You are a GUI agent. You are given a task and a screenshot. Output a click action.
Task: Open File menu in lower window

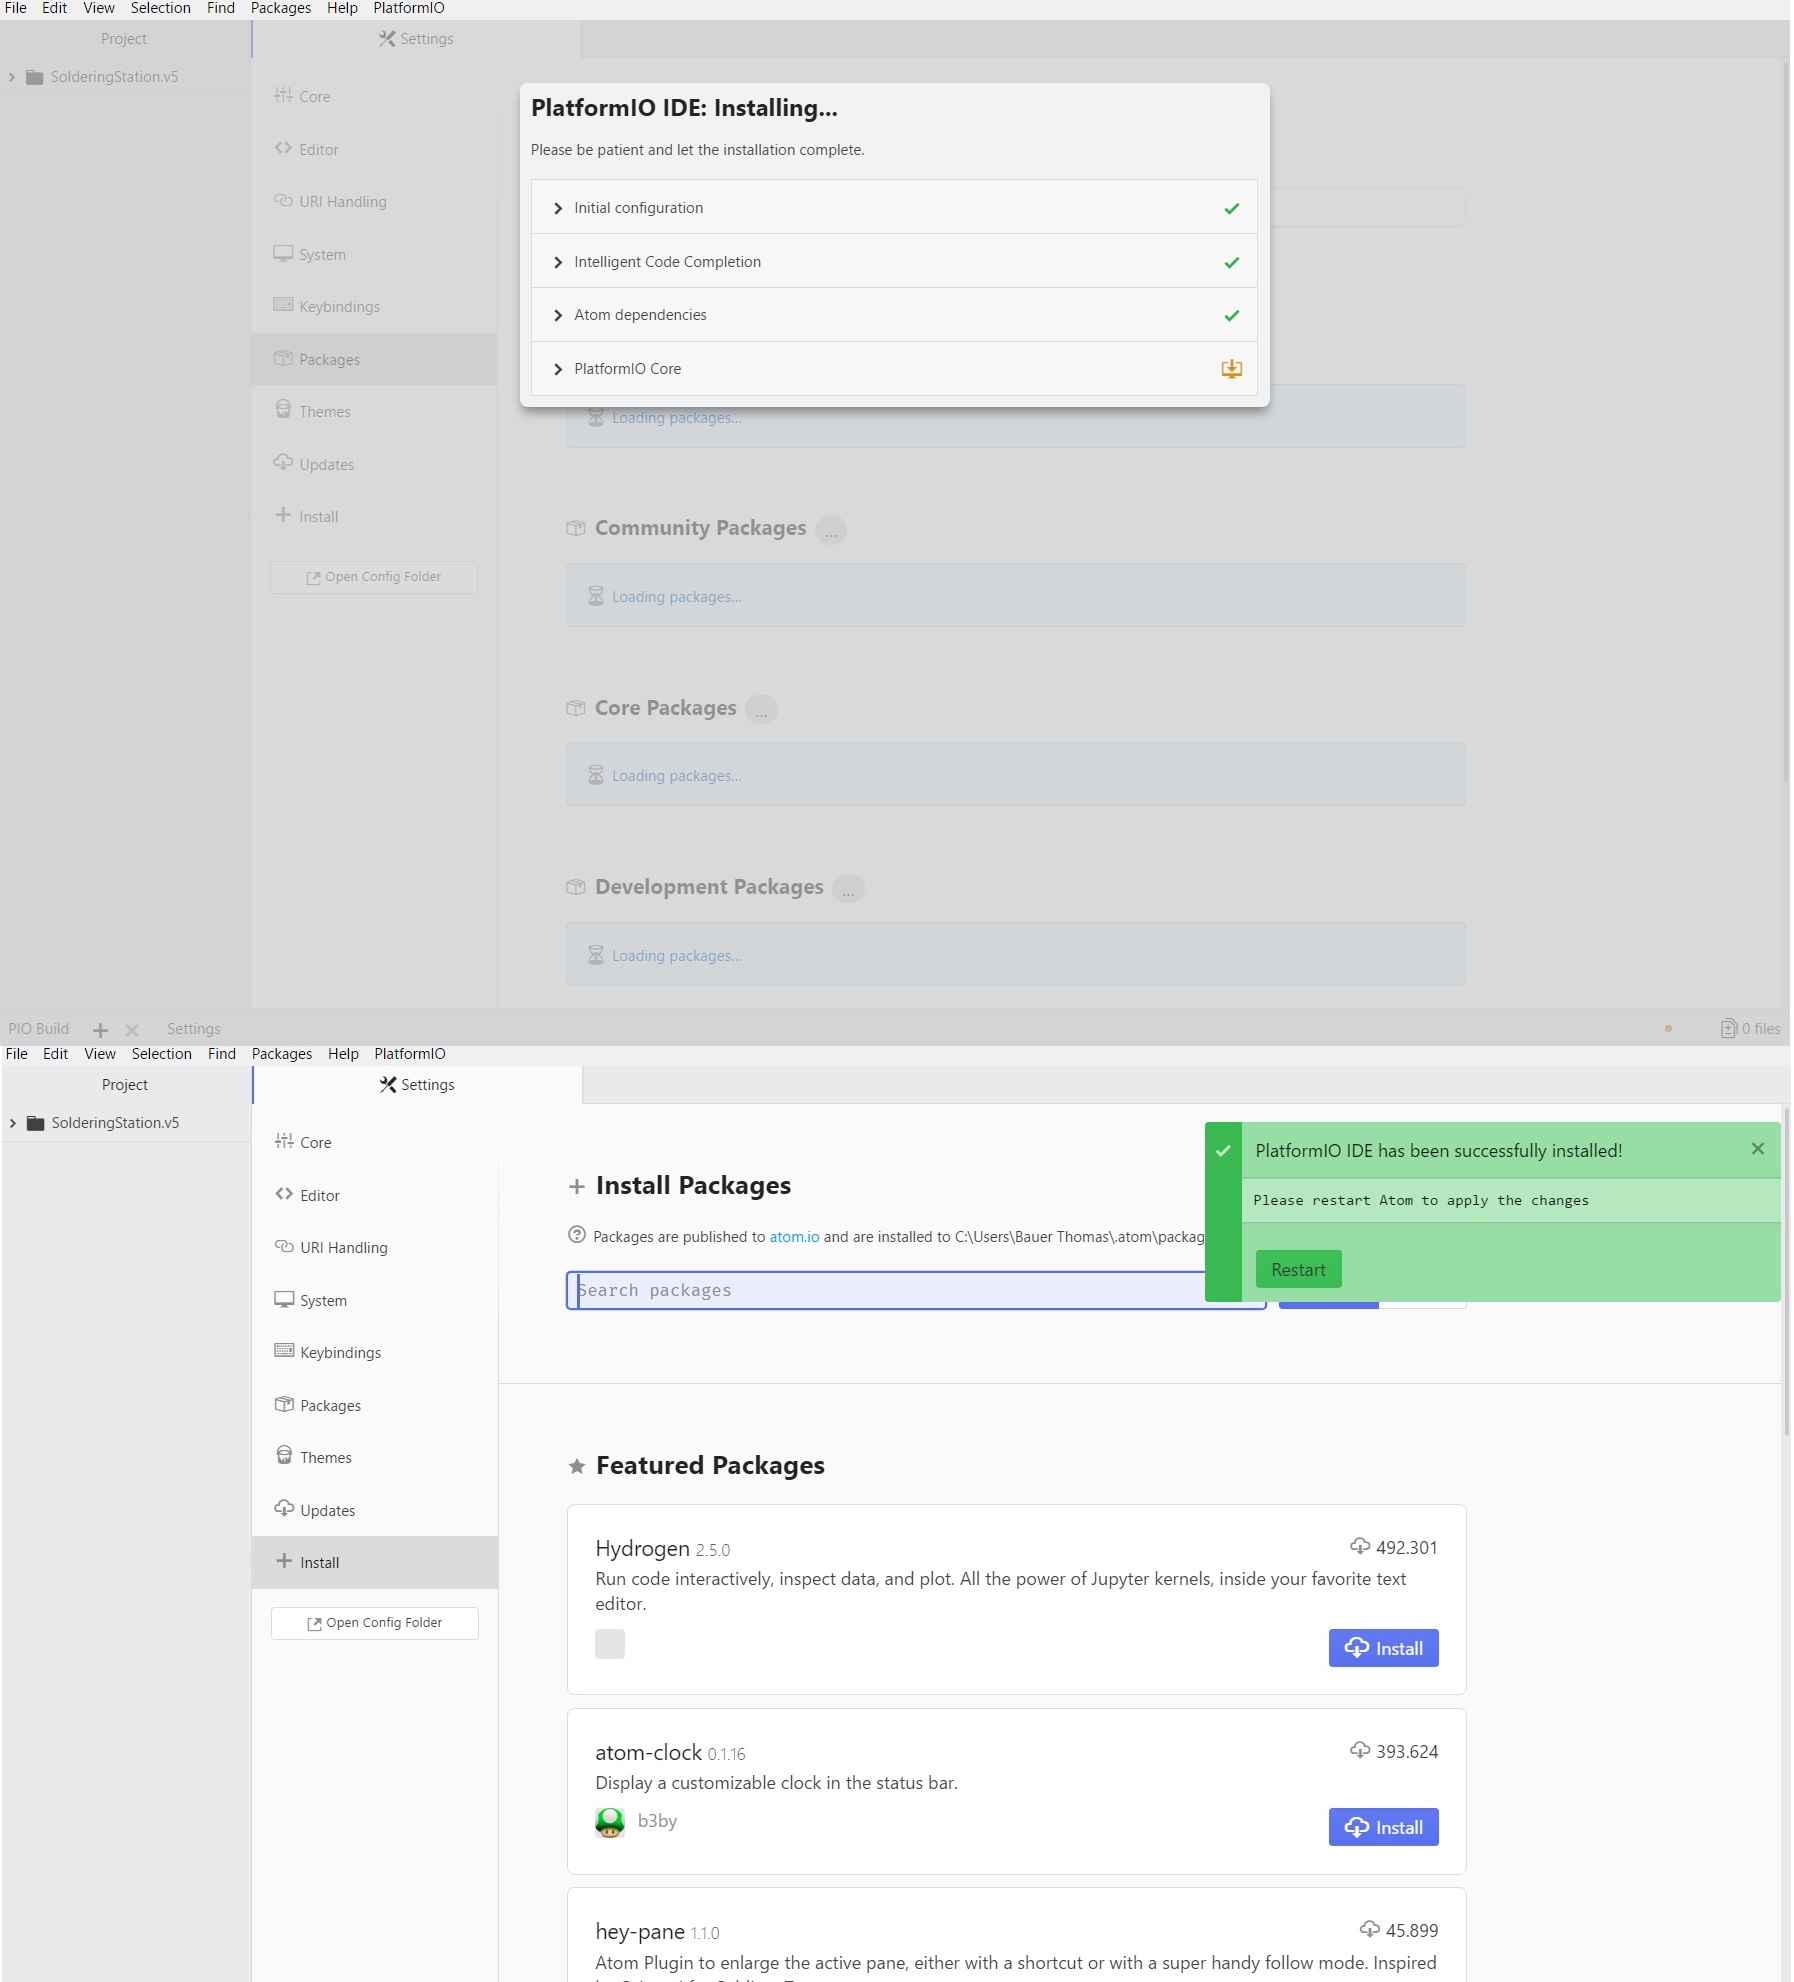coord(17,1054)
